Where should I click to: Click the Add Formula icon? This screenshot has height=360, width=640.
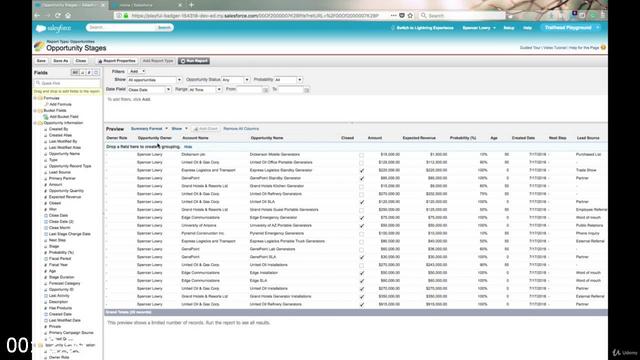46,104
